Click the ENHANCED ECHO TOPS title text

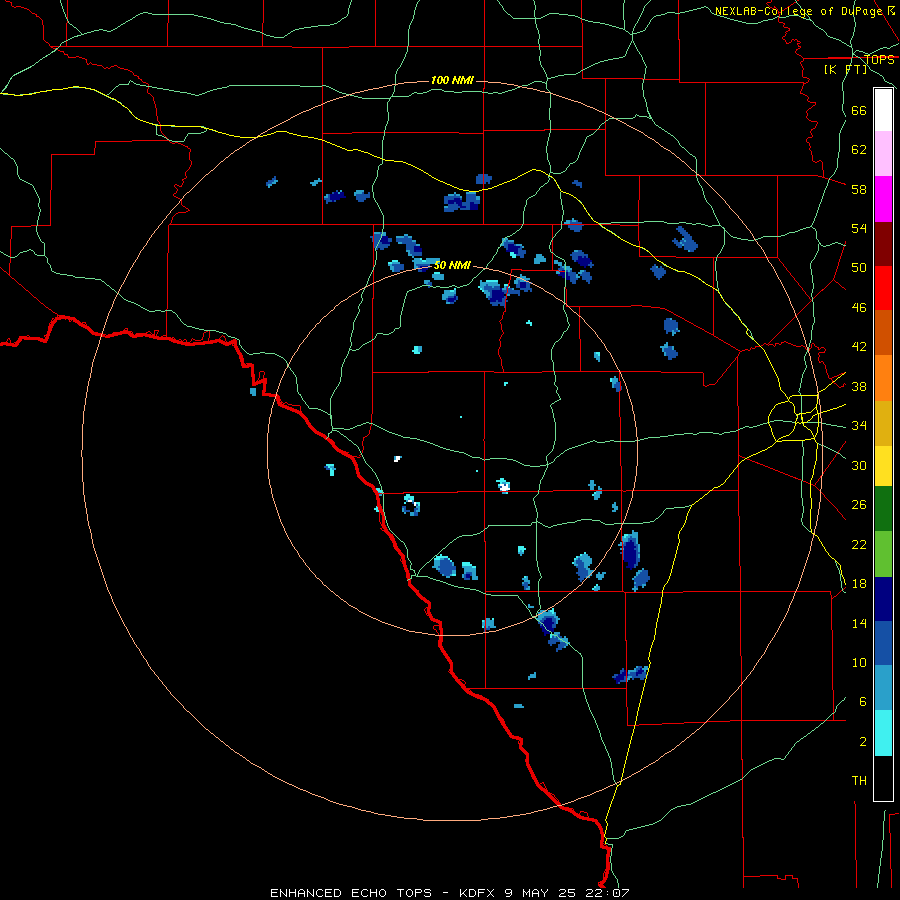pyautogui.click(x=351, y=893)
